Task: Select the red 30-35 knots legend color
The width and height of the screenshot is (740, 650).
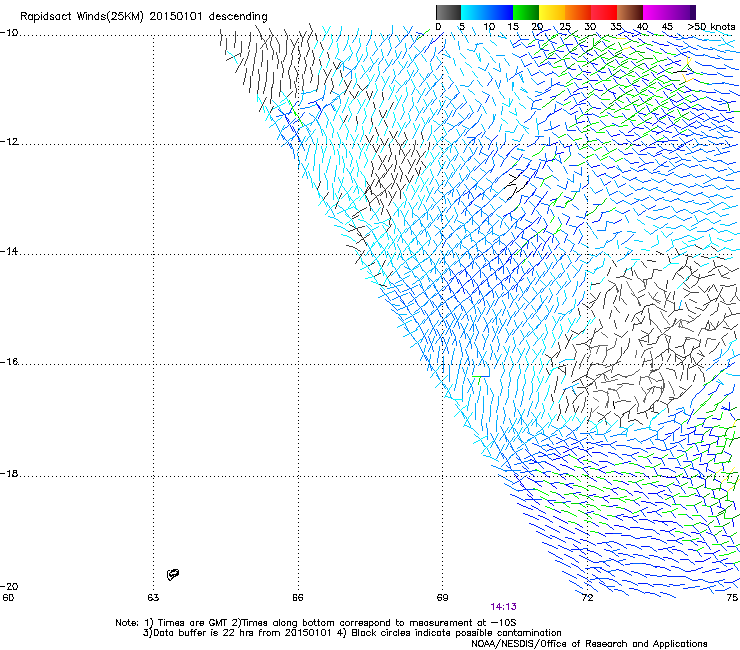Action: click(x=604, y=12)
